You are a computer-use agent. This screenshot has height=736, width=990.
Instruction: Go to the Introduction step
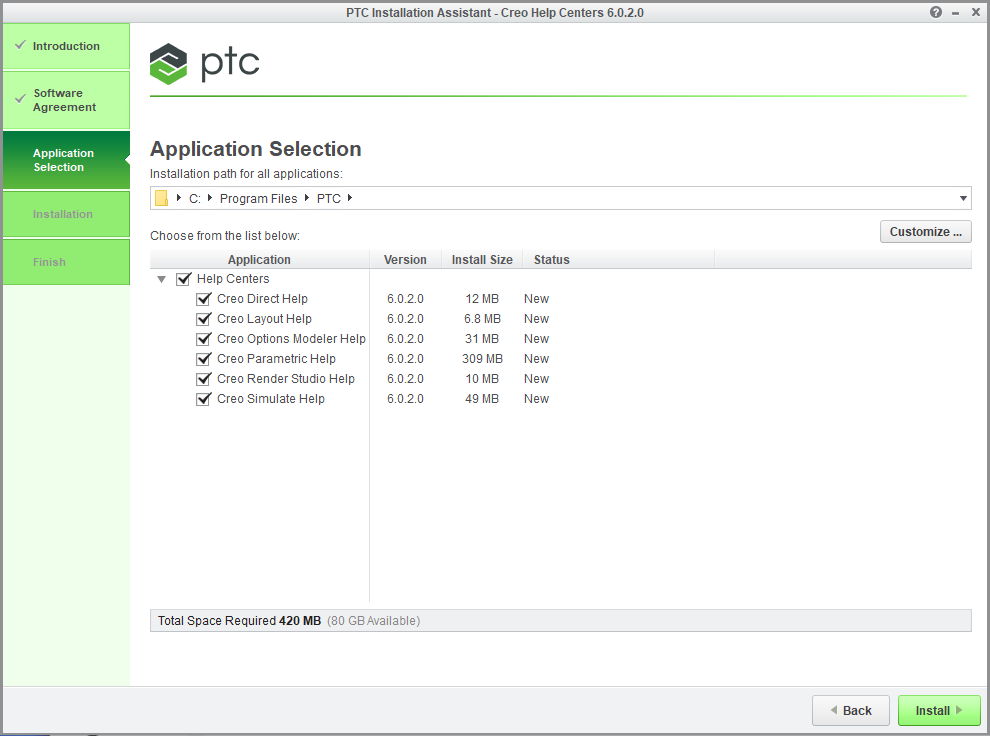[x=66, y=46]
